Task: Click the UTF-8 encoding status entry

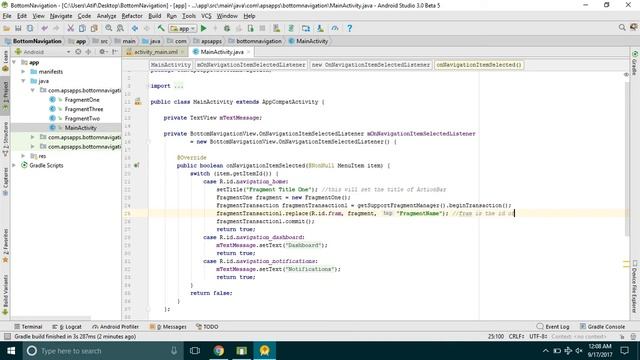Action: (x=538, y=336)
